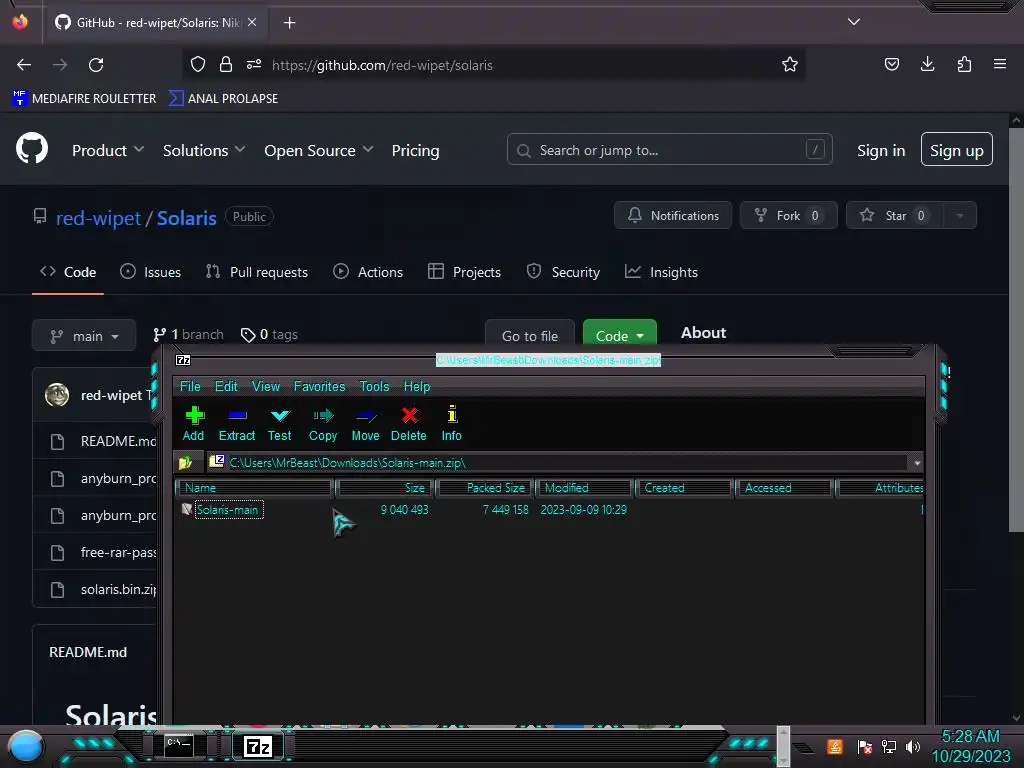1024x768 pixels.
Task: Expand the Open Source dropdown
Action: pos(319,150)
